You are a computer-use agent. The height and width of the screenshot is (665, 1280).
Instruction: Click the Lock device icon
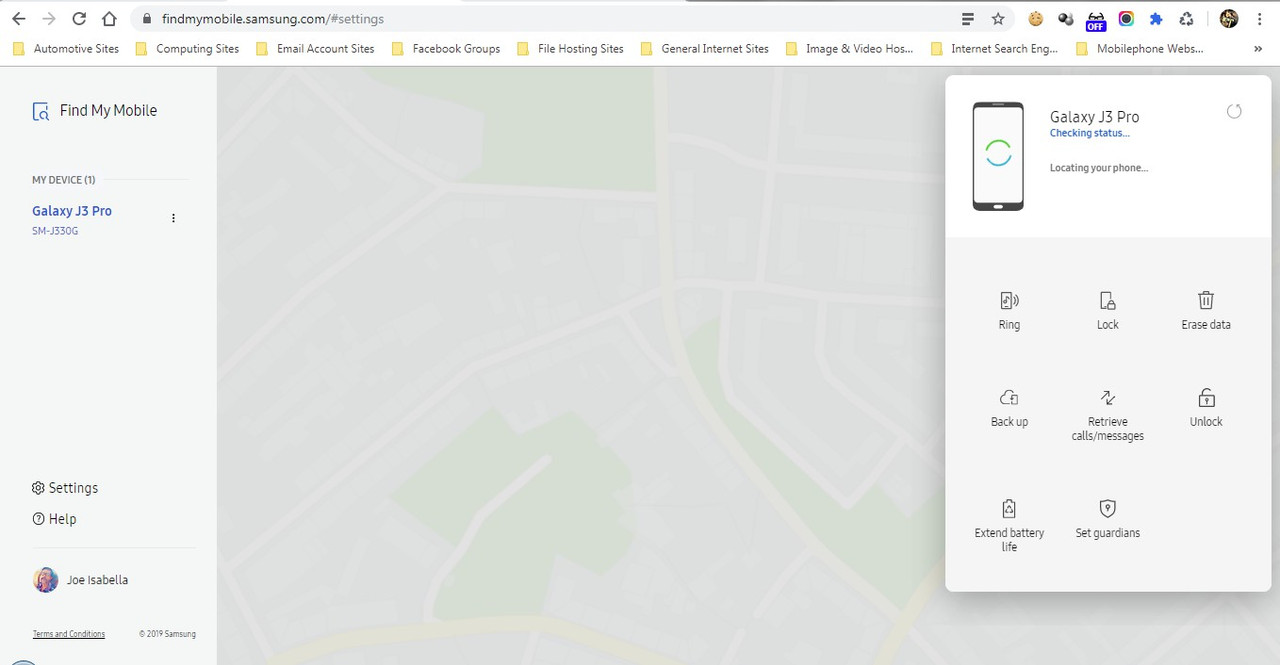[x=1107, y=301]
